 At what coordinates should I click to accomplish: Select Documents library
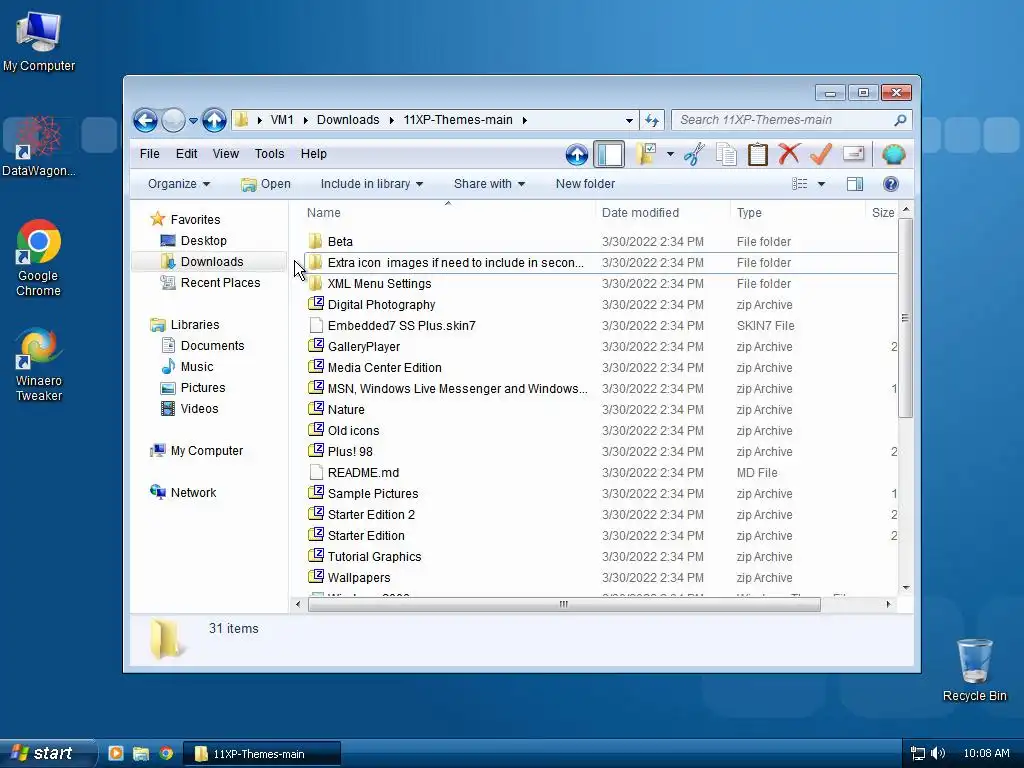[x=212, y=346]
